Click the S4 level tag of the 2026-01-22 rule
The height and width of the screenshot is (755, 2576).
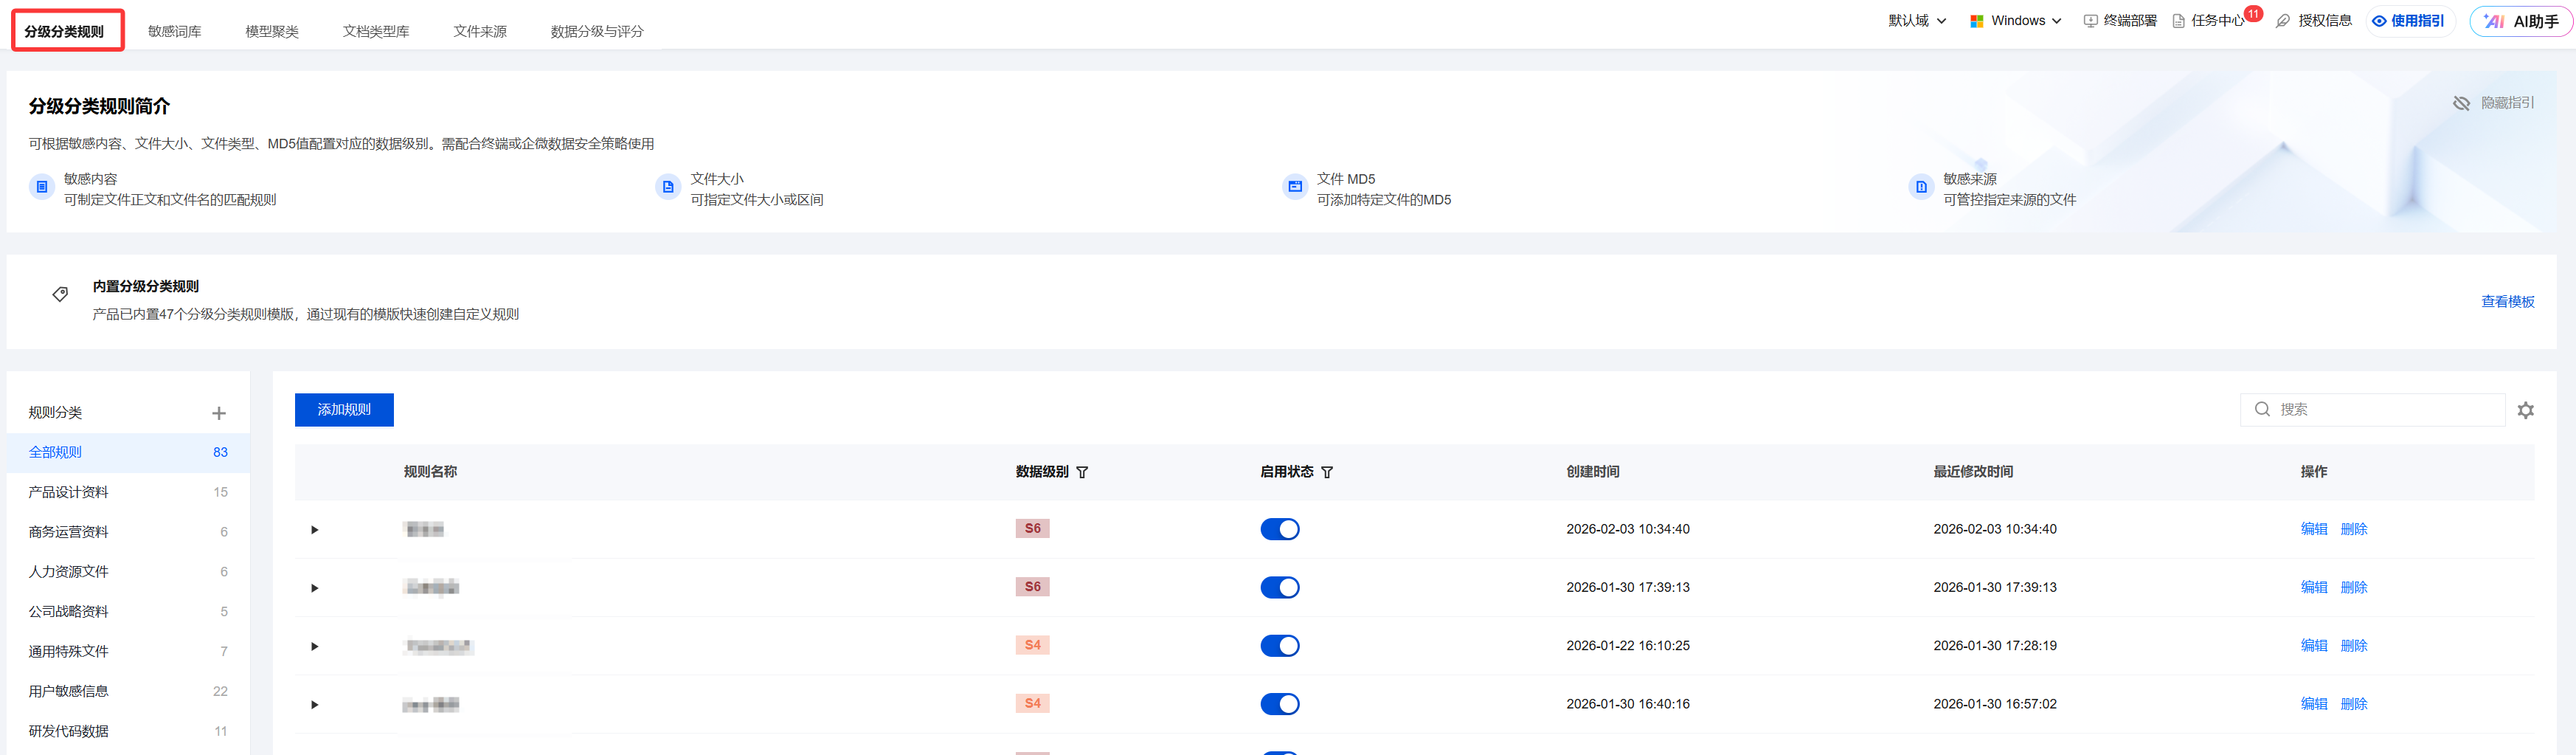[x=1032, y=645]
